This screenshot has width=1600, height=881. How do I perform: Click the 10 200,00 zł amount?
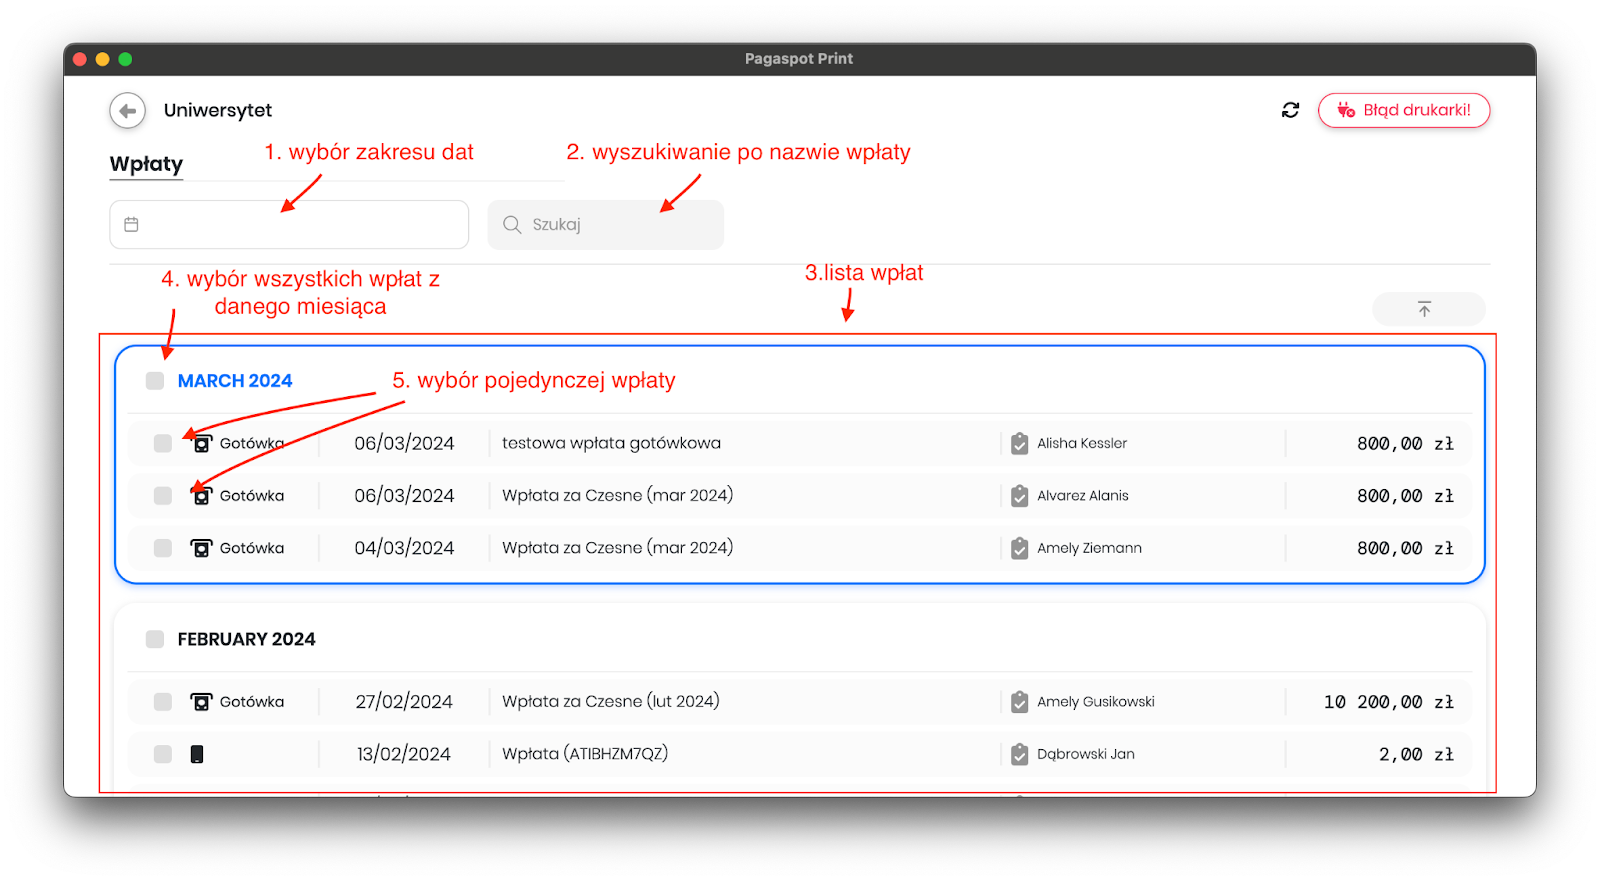coord(1389,702)
